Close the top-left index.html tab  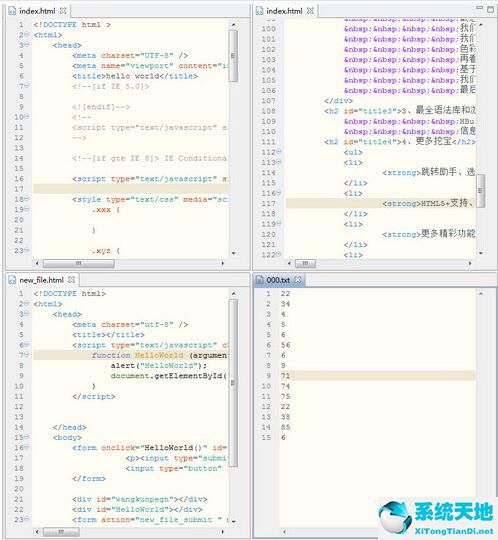click(x=63, y=11)
